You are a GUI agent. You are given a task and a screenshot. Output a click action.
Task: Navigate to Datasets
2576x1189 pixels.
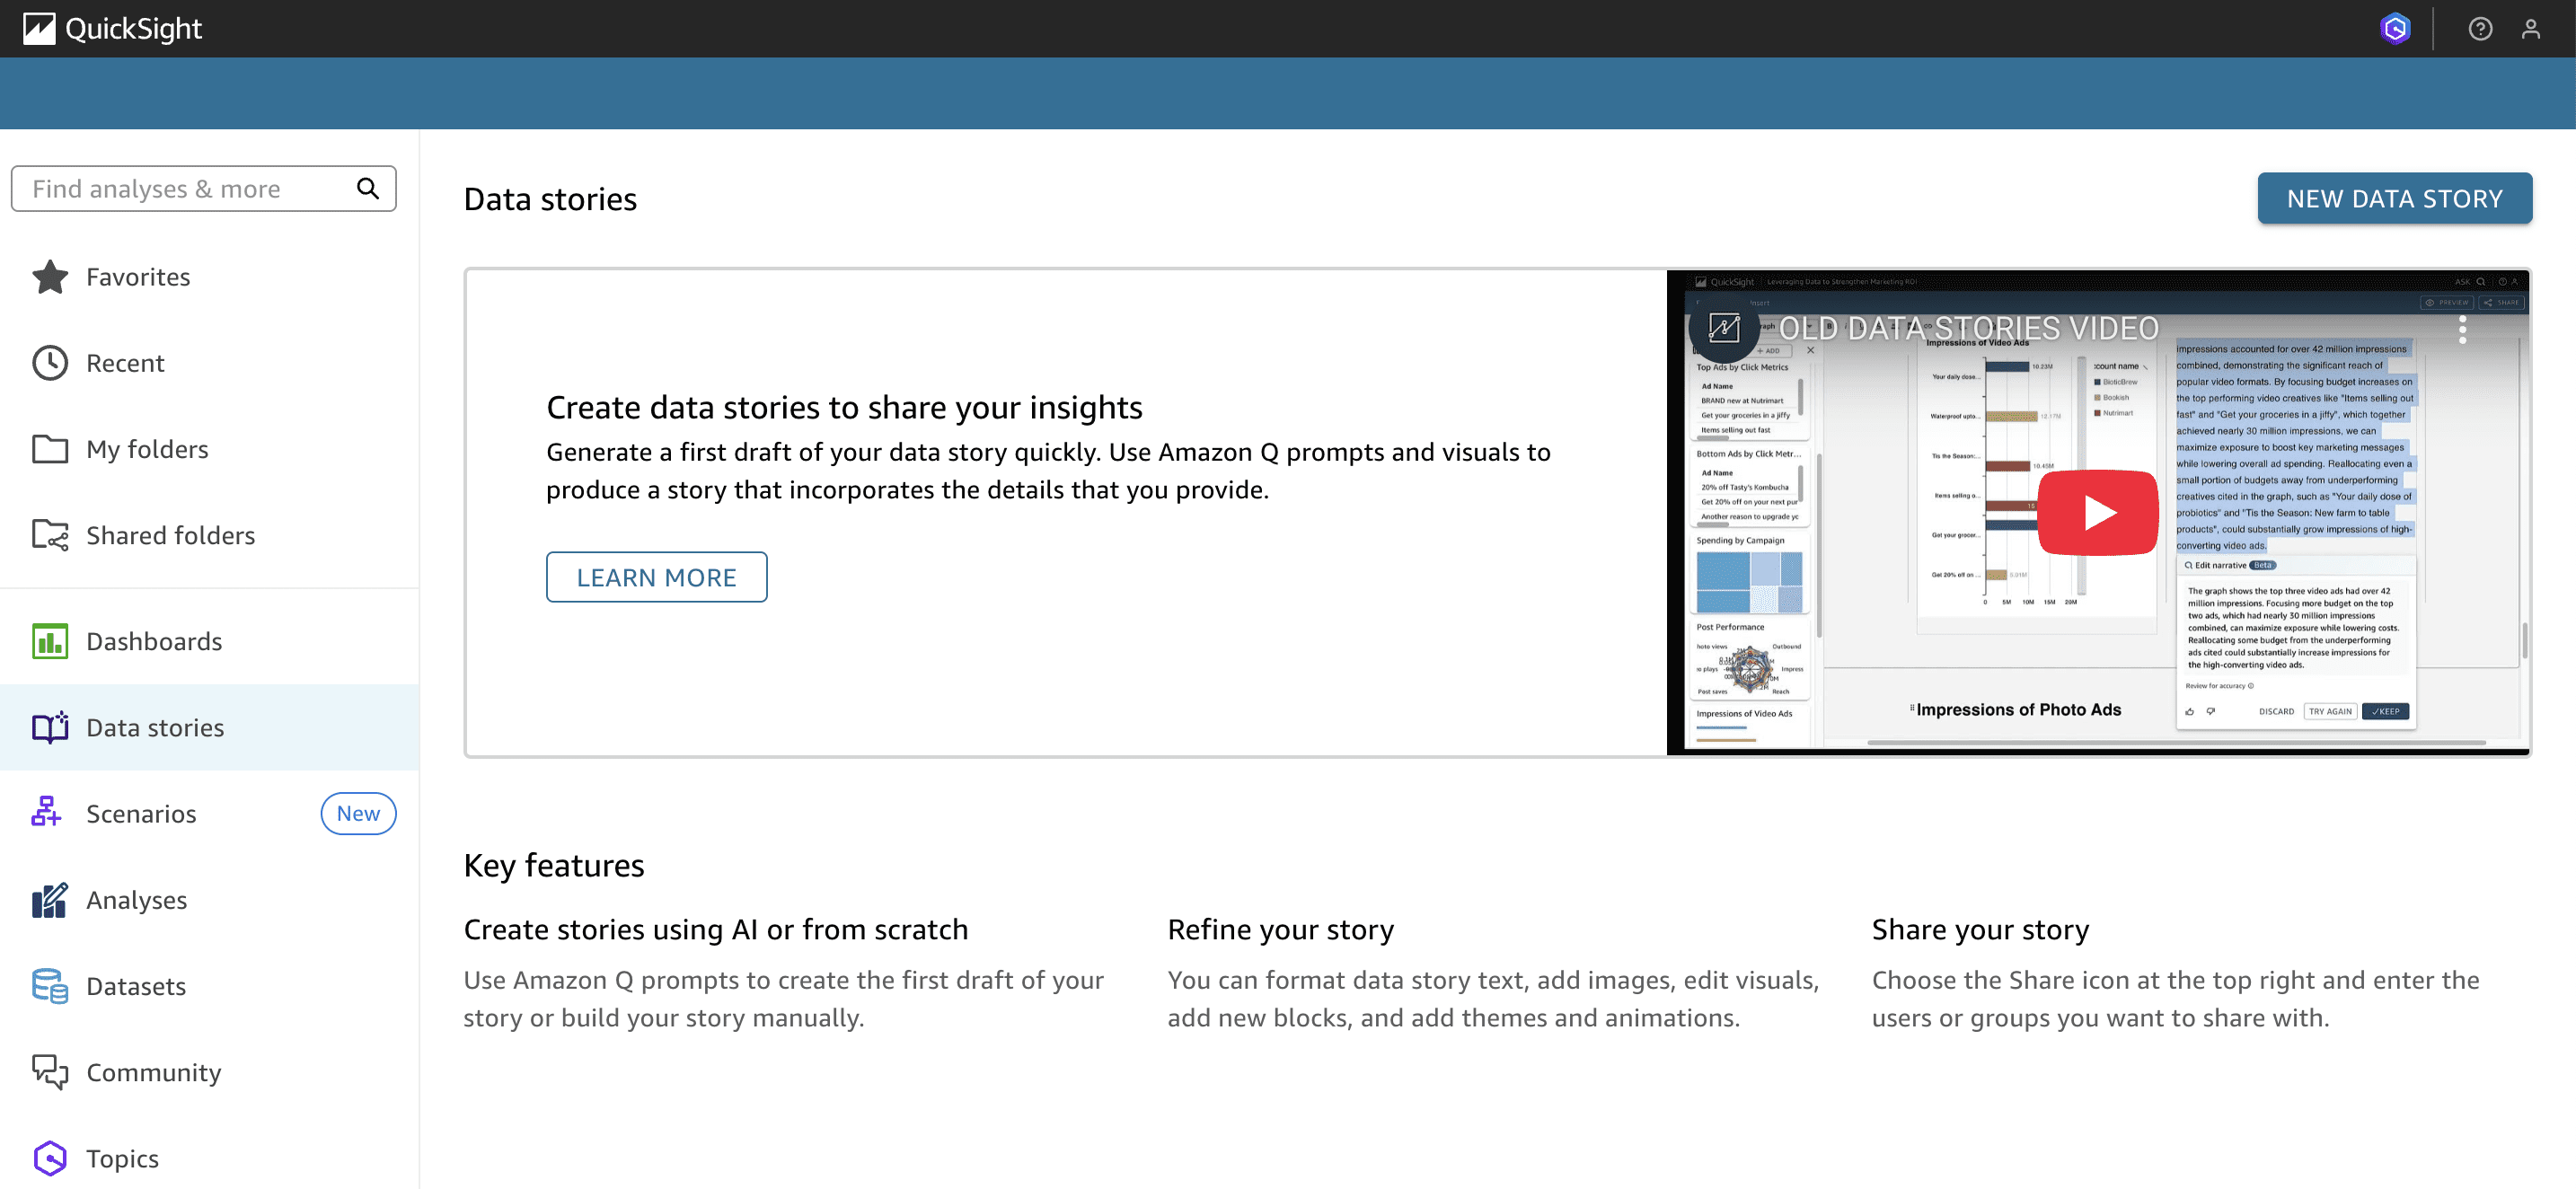tap(136, 986)
